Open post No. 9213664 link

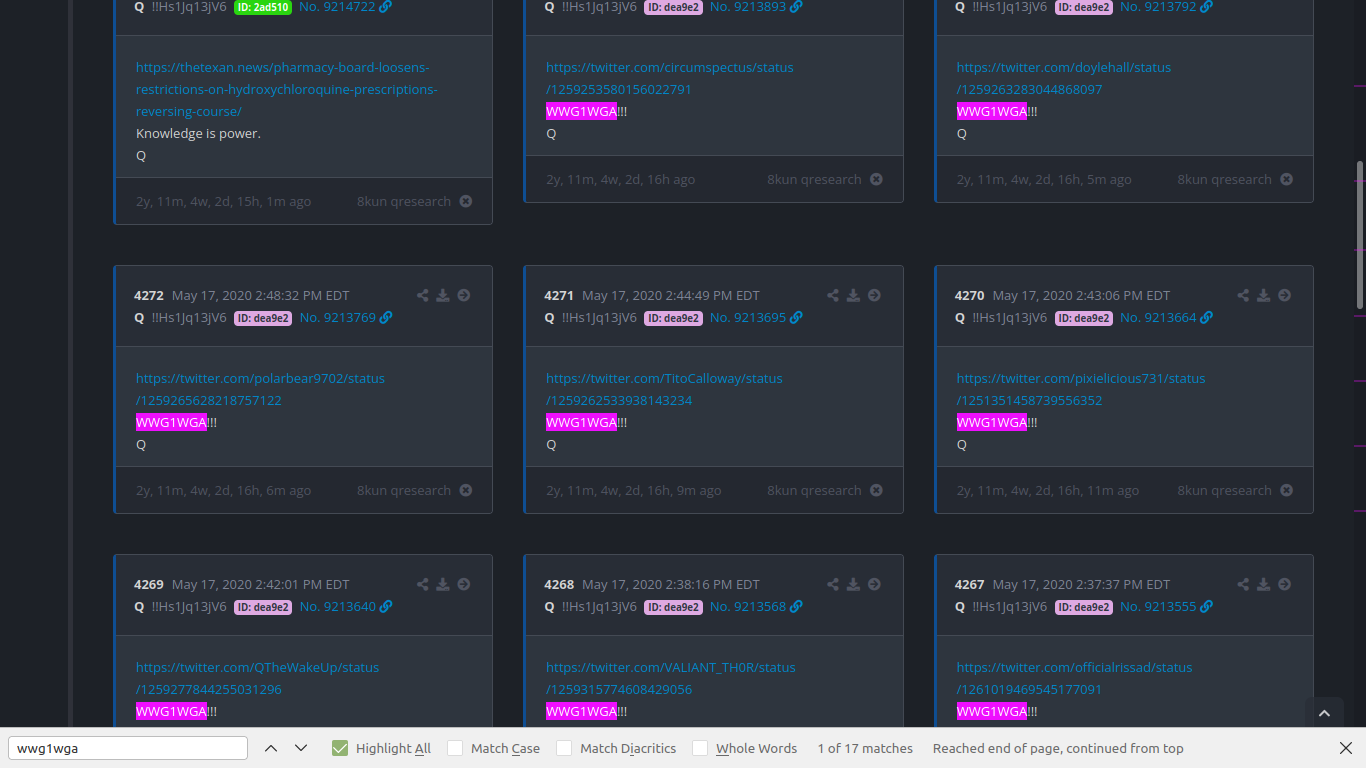1158,317
